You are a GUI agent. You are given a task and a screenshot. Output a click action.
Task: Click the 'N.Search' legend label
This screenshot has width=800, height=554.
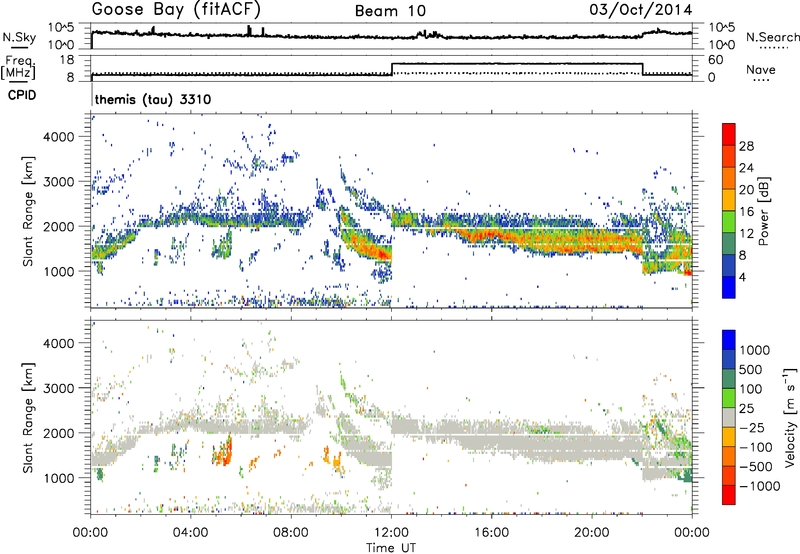coord(773,37)
